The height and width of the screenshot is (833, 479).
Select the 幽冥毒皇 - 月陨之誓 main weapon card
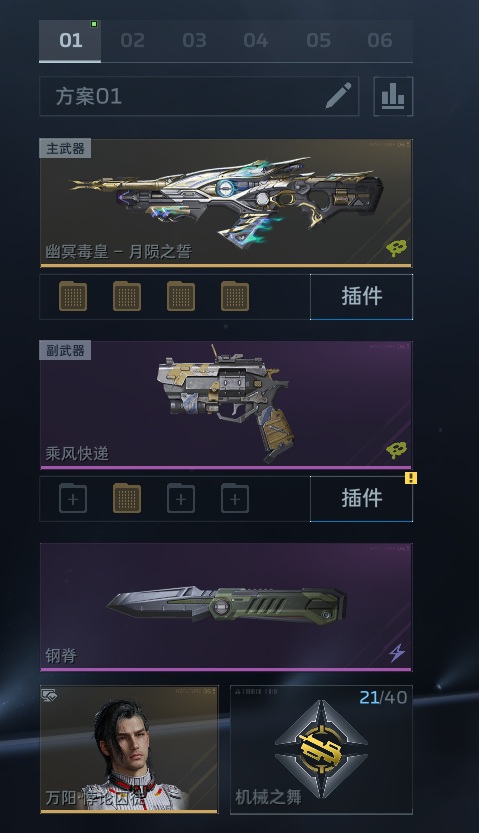coord(226,203)
